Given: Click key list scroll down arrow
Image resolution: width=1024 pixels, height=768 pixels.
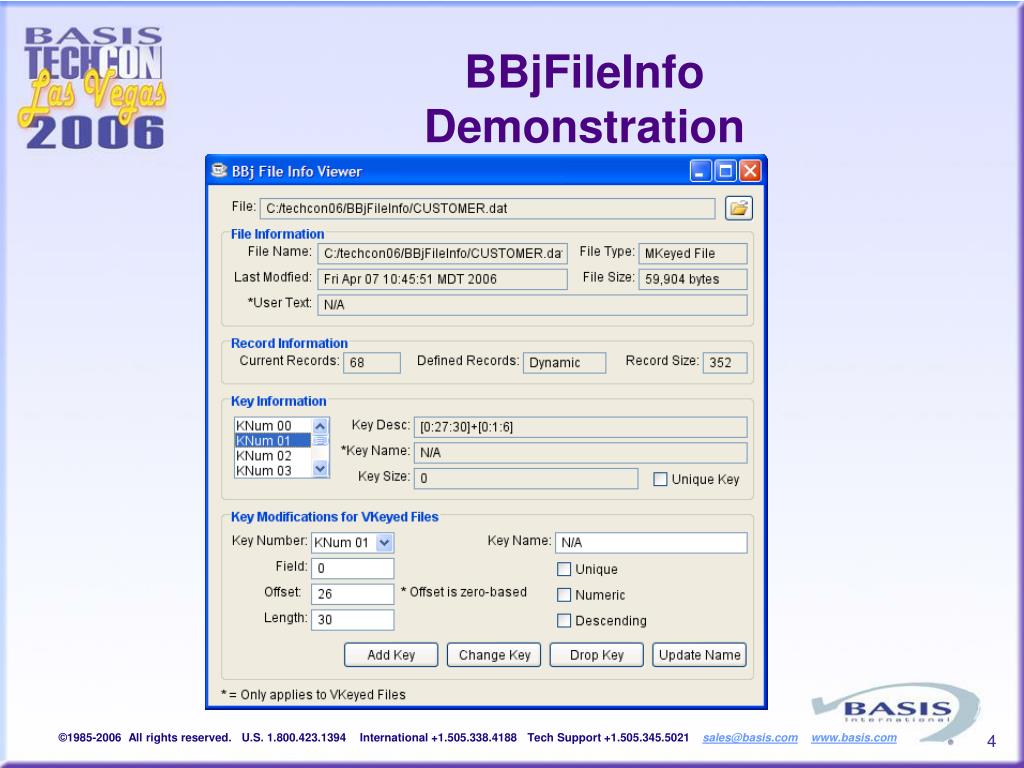Looking at the screenshot, I should point(320,468).
